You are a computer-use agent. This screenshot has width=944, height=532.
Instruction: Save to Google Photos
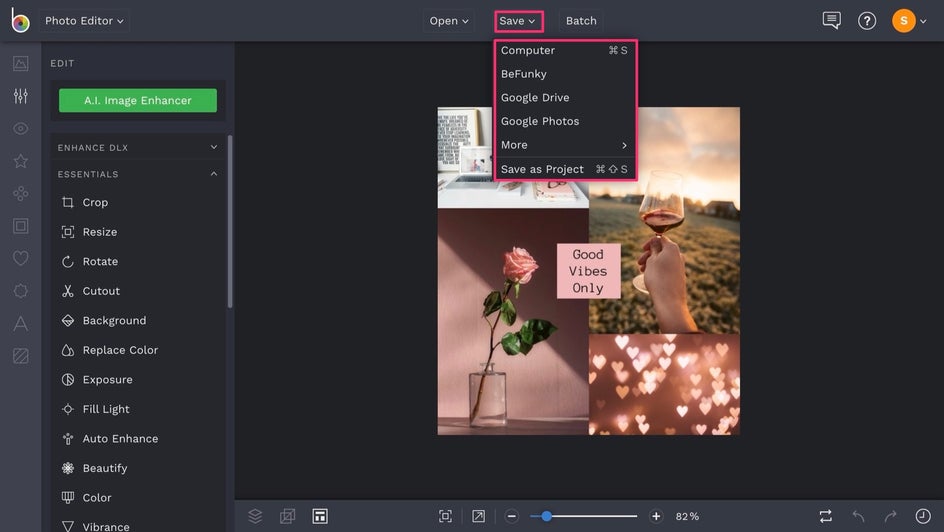pos(564,121)
